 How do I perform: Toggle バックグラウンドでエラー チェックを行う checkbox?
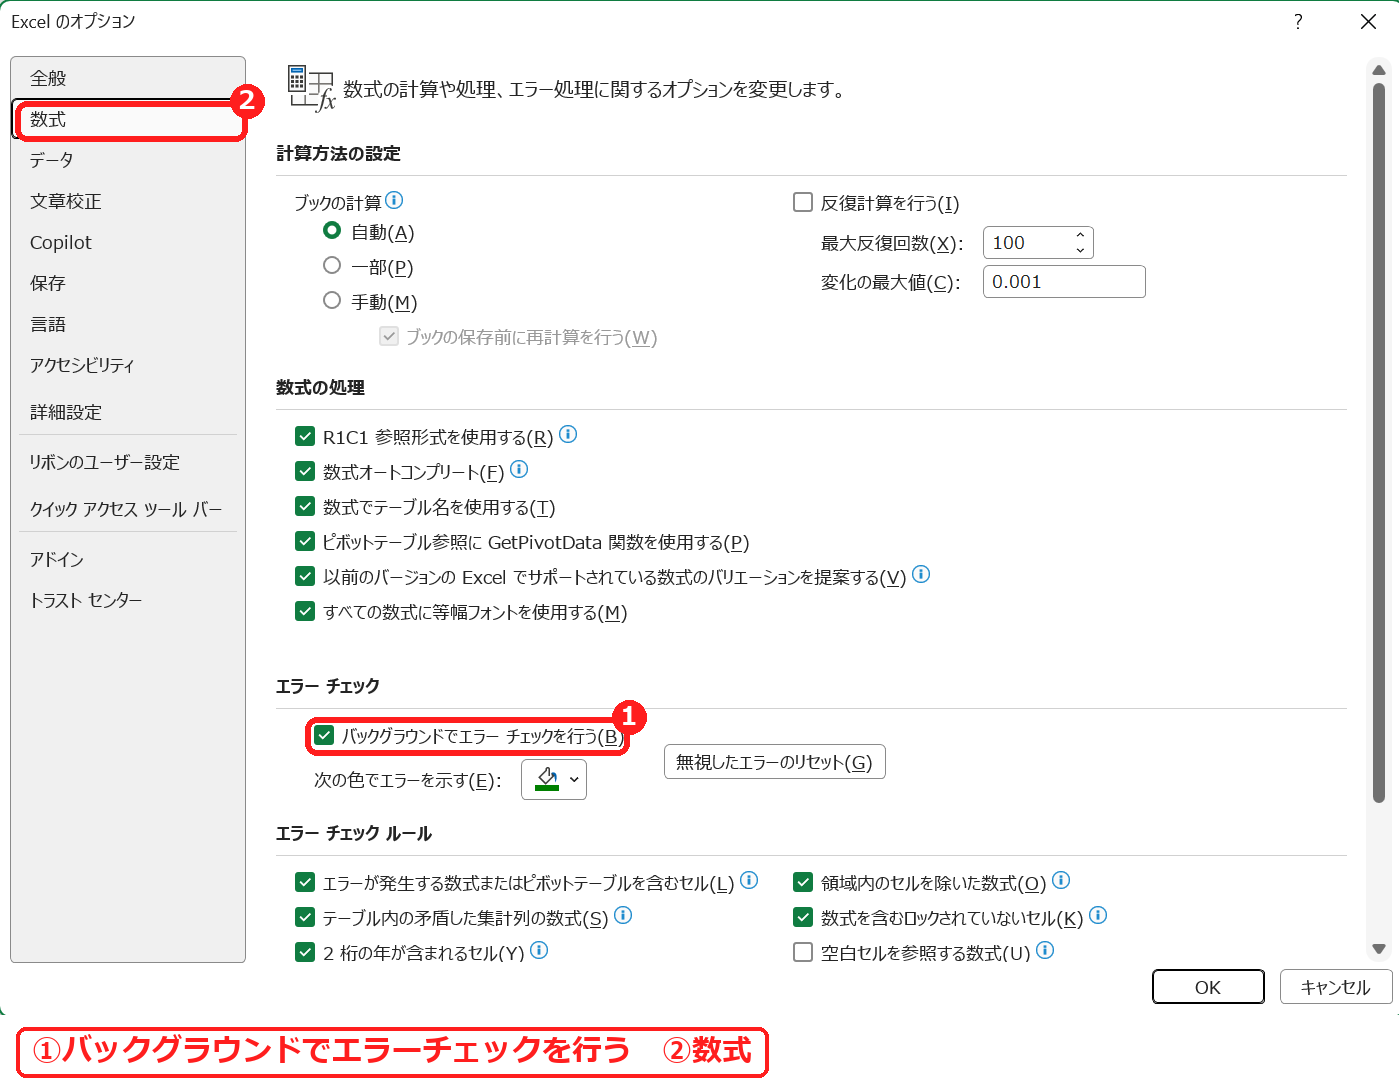click(x=324, y=736)
